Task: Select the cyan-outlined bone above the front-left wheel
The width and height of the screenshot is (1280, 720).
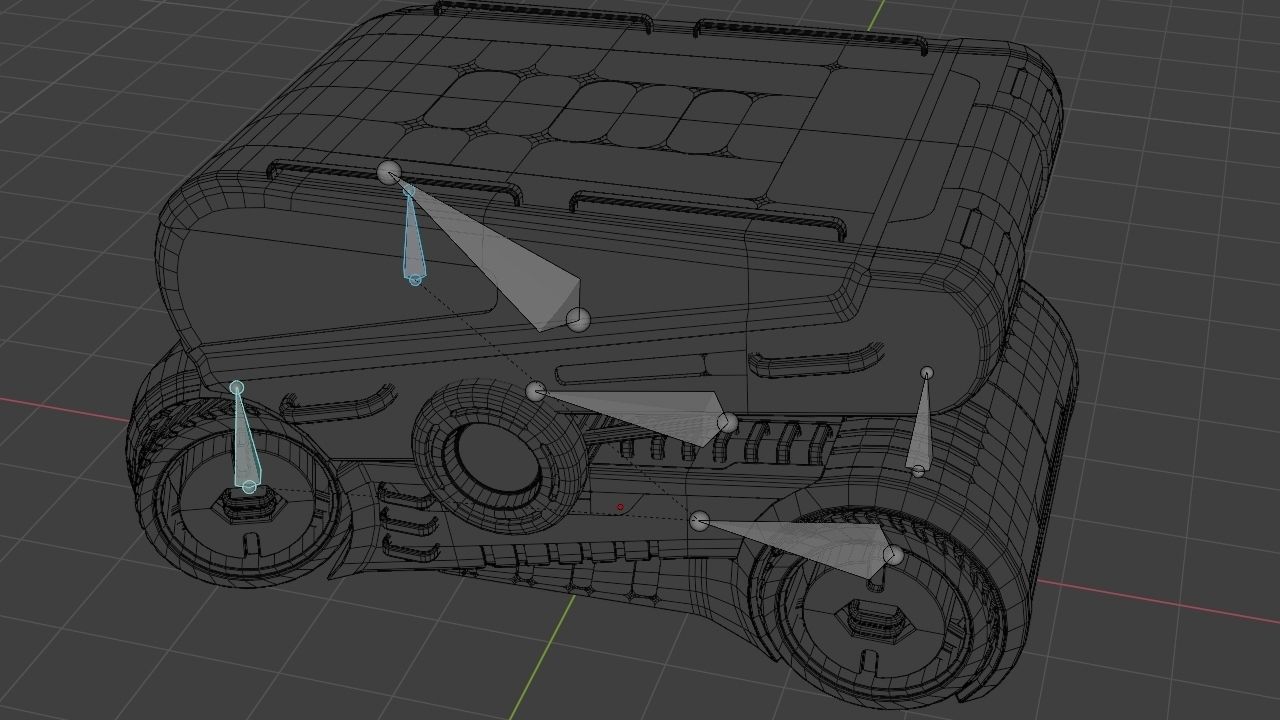Action: [x=245, y=440]
